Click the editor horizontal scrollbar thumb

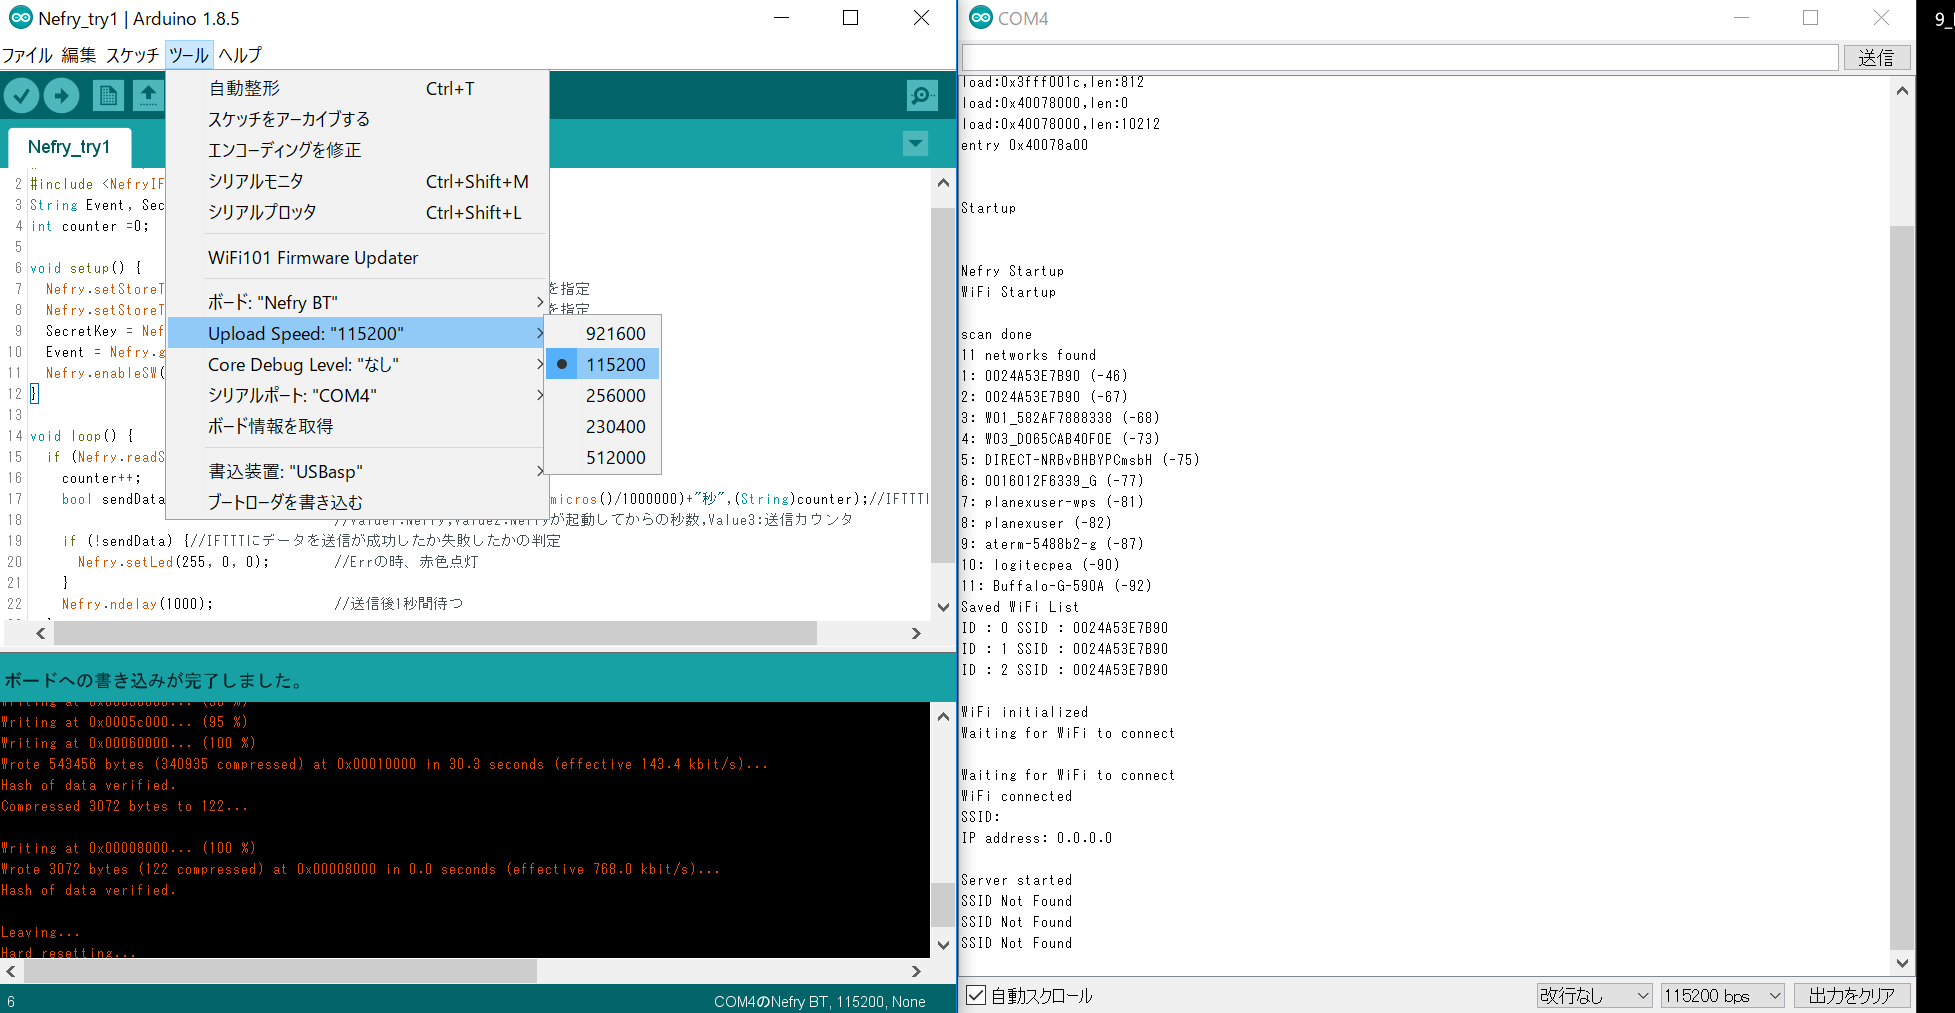[435, 633]
